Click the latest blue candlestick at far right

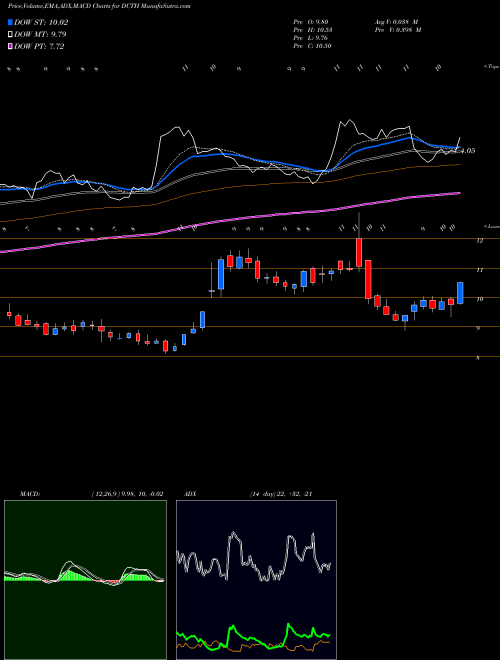click(460, 293)
